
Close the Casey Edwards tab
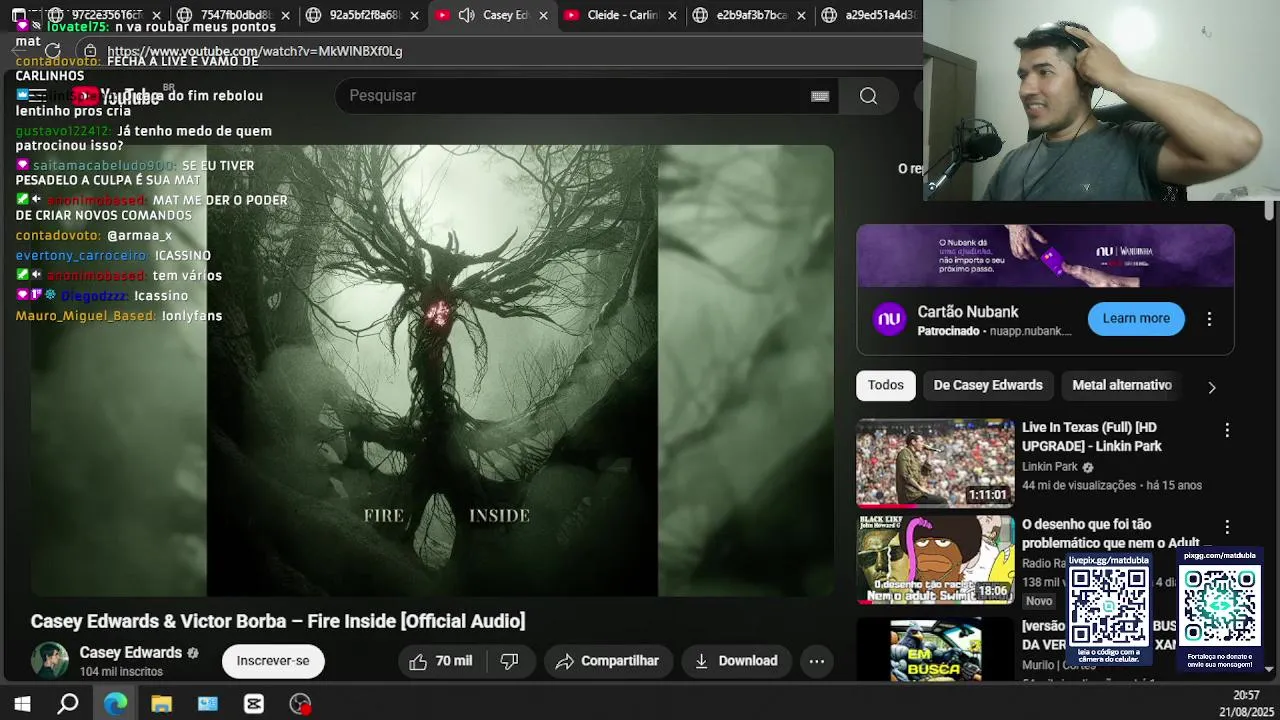543,15
